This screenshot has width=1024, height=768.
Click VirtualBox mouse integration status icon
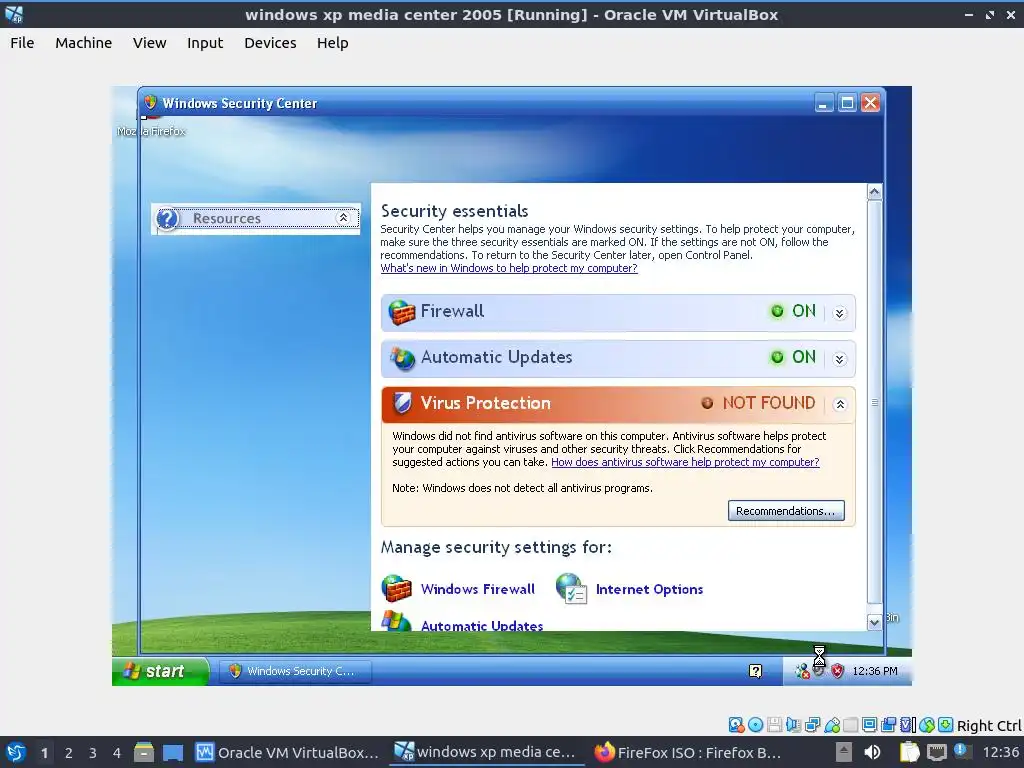pyautogui.click(x=926, y=725)
